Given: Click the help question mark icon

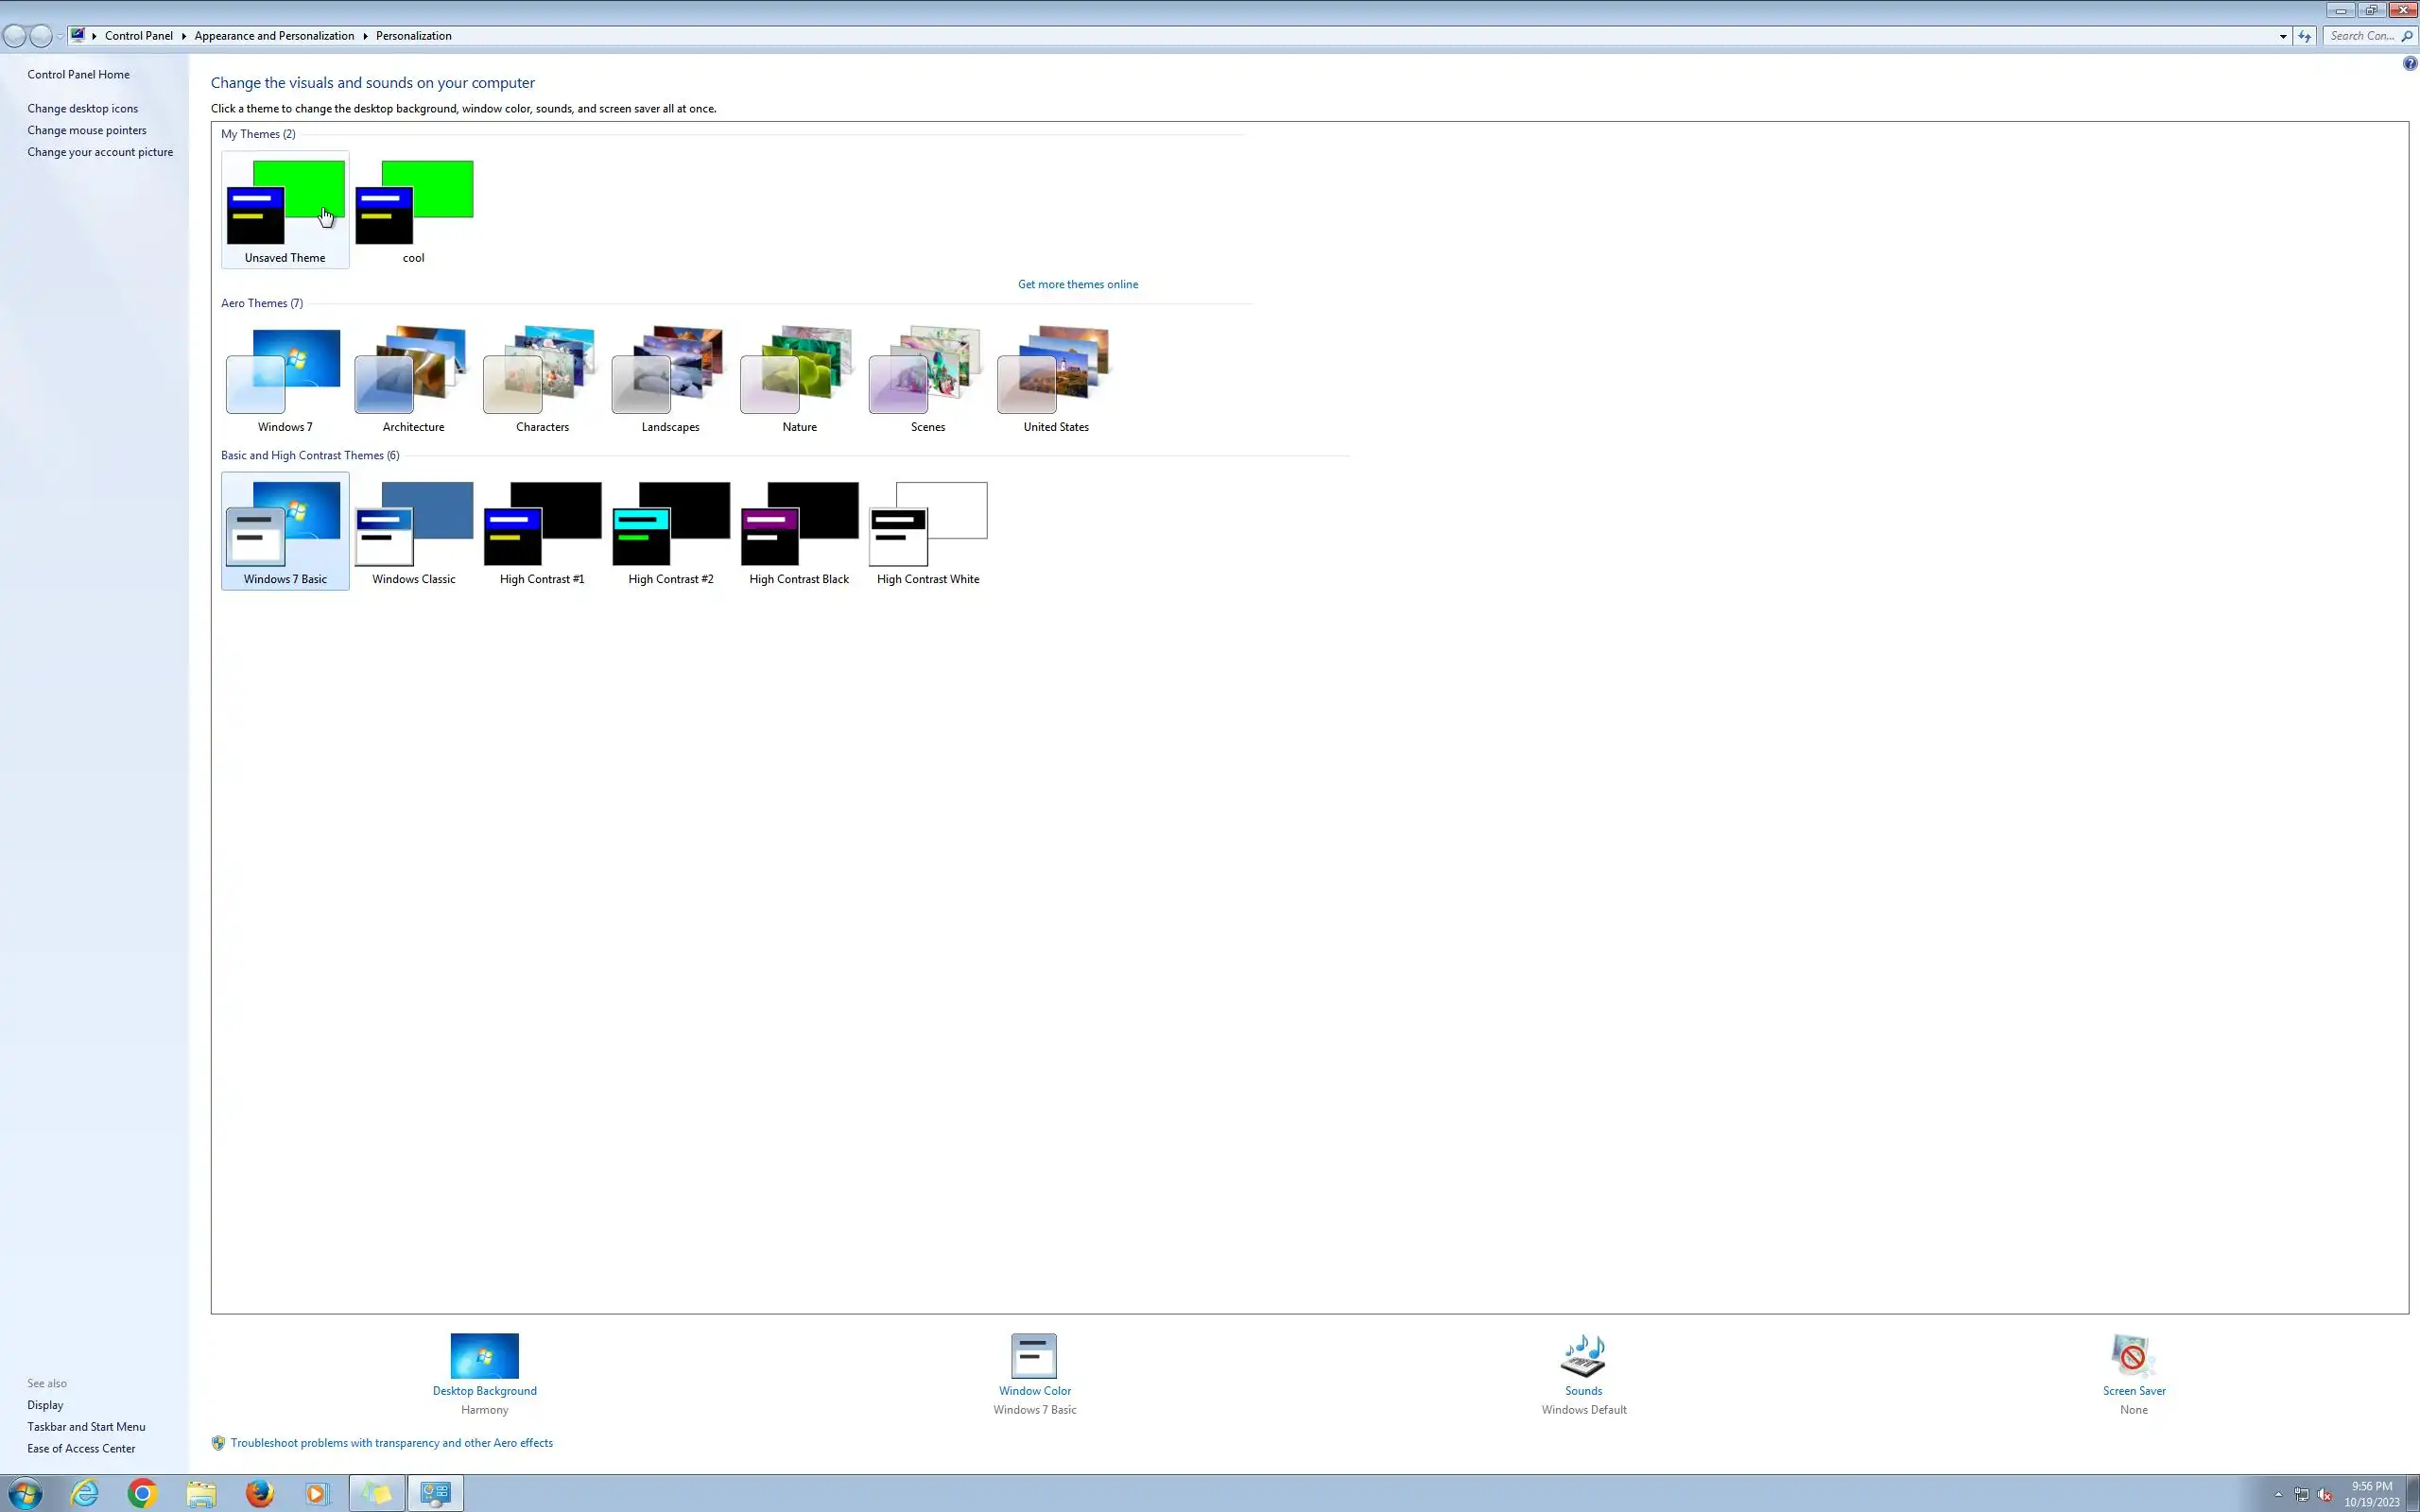Looking at the screenshot, I should tap(2409, 63).
